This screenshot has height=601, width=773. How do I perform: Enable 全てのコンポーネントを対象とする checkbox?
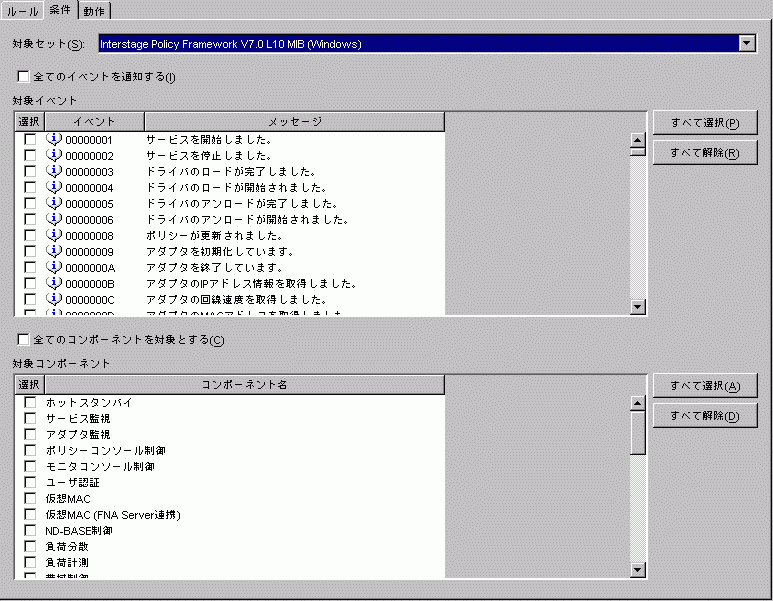tap(23, 339)
